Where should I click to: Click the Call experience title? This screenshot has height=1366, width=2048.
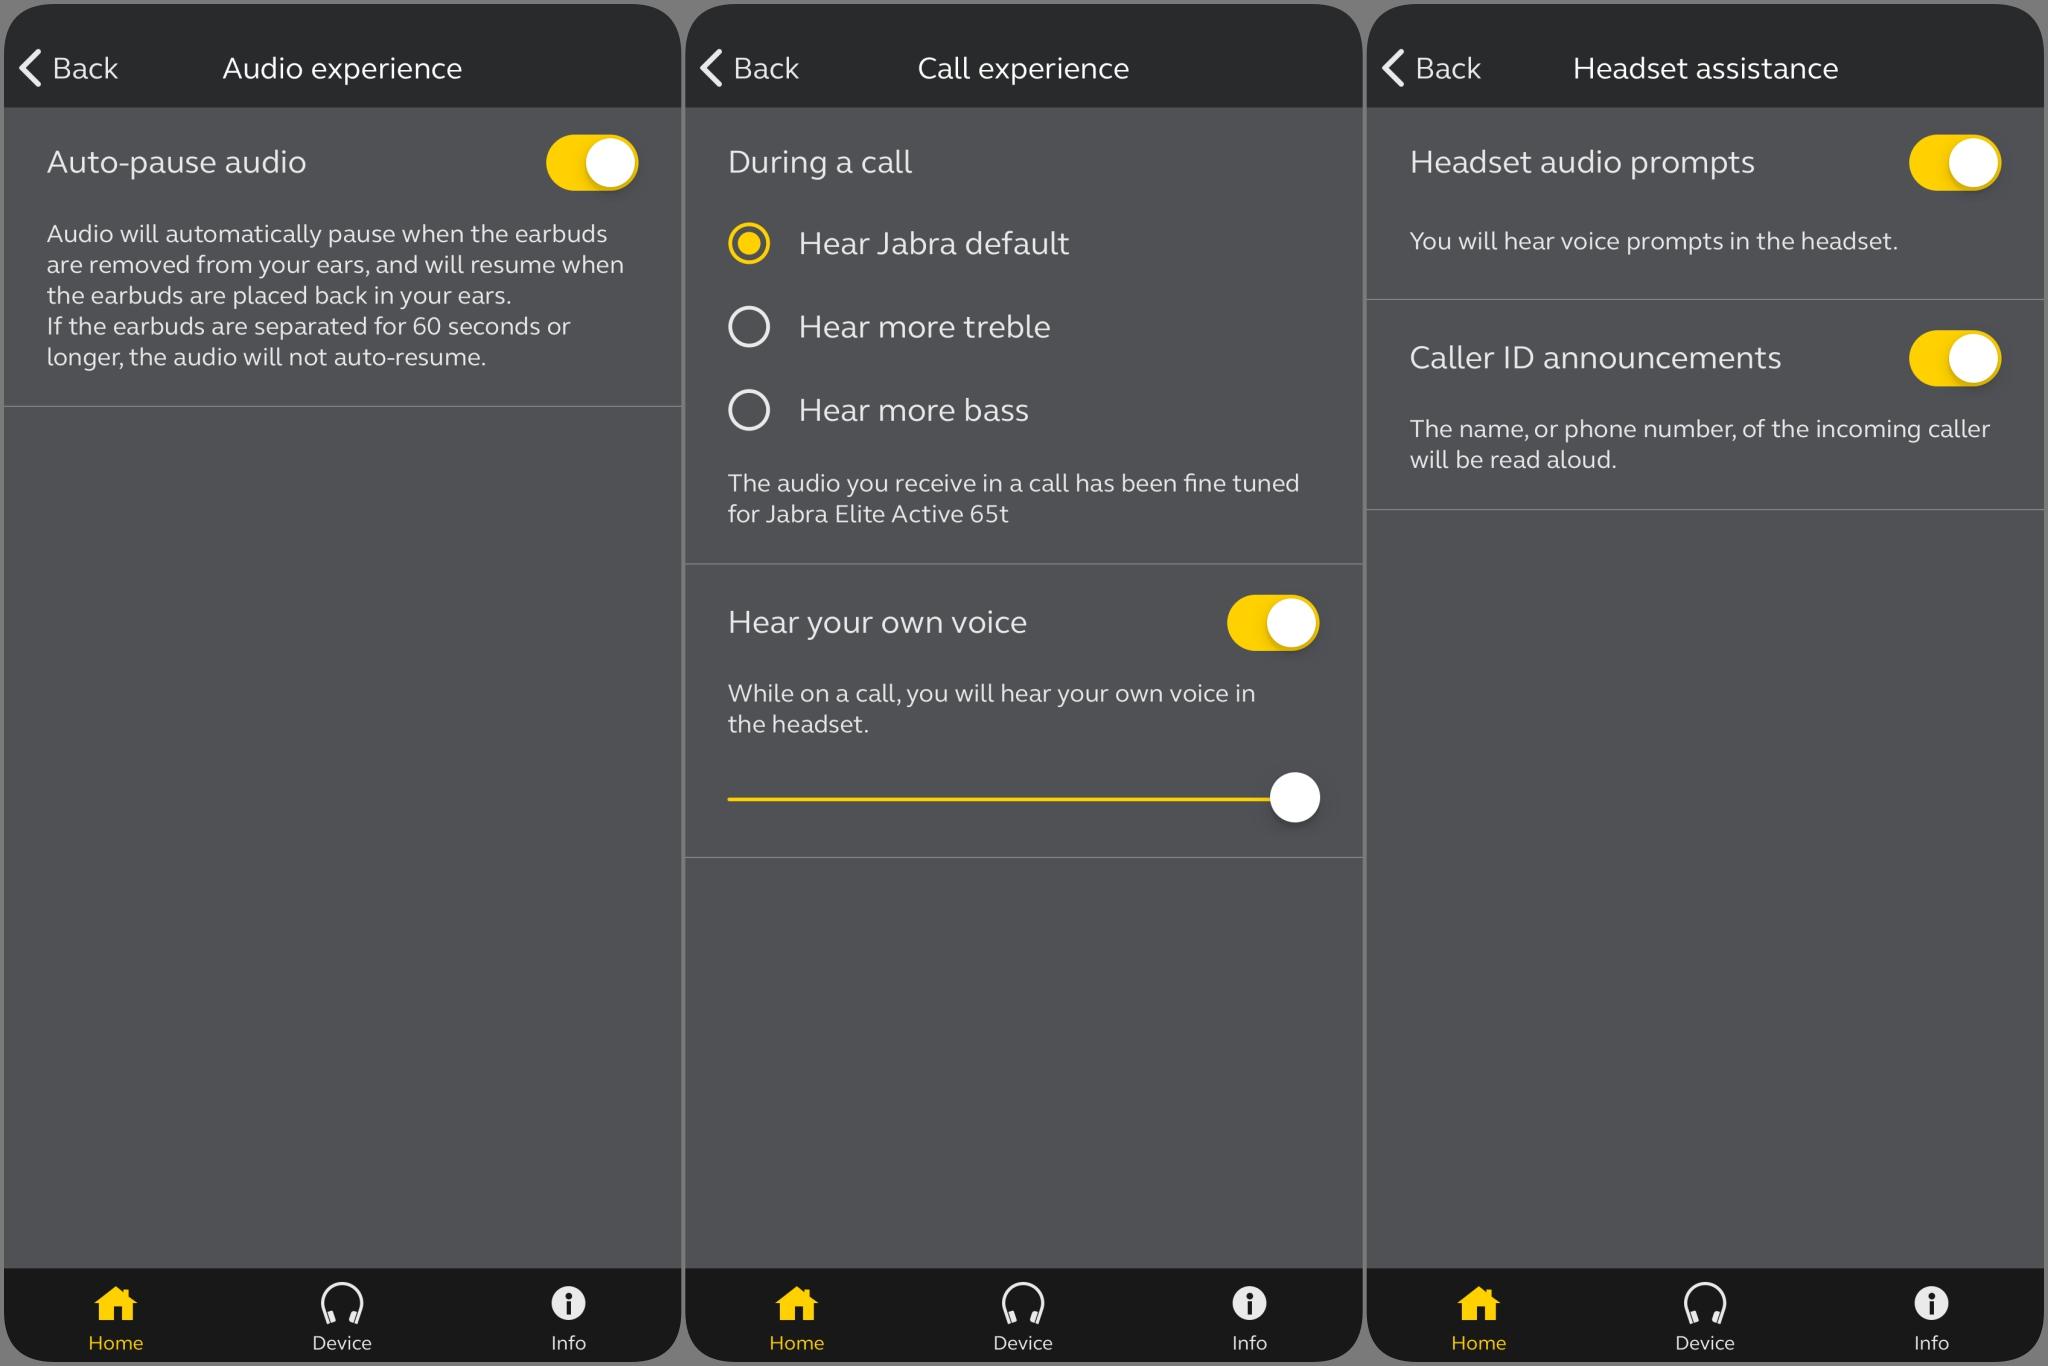[1023, 68]
